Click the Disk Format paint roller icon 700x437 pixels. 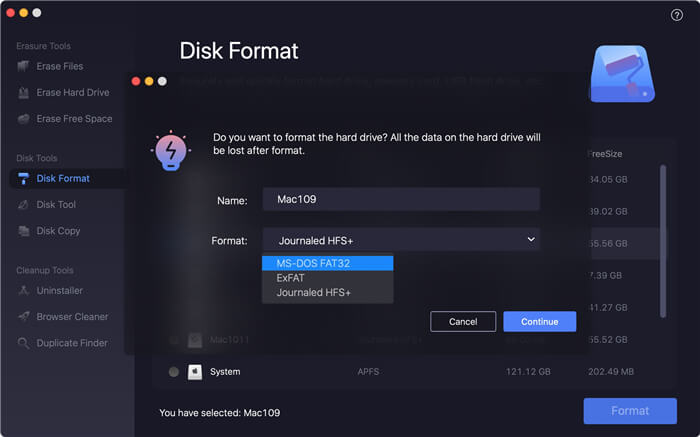click(x=23, y=179)
